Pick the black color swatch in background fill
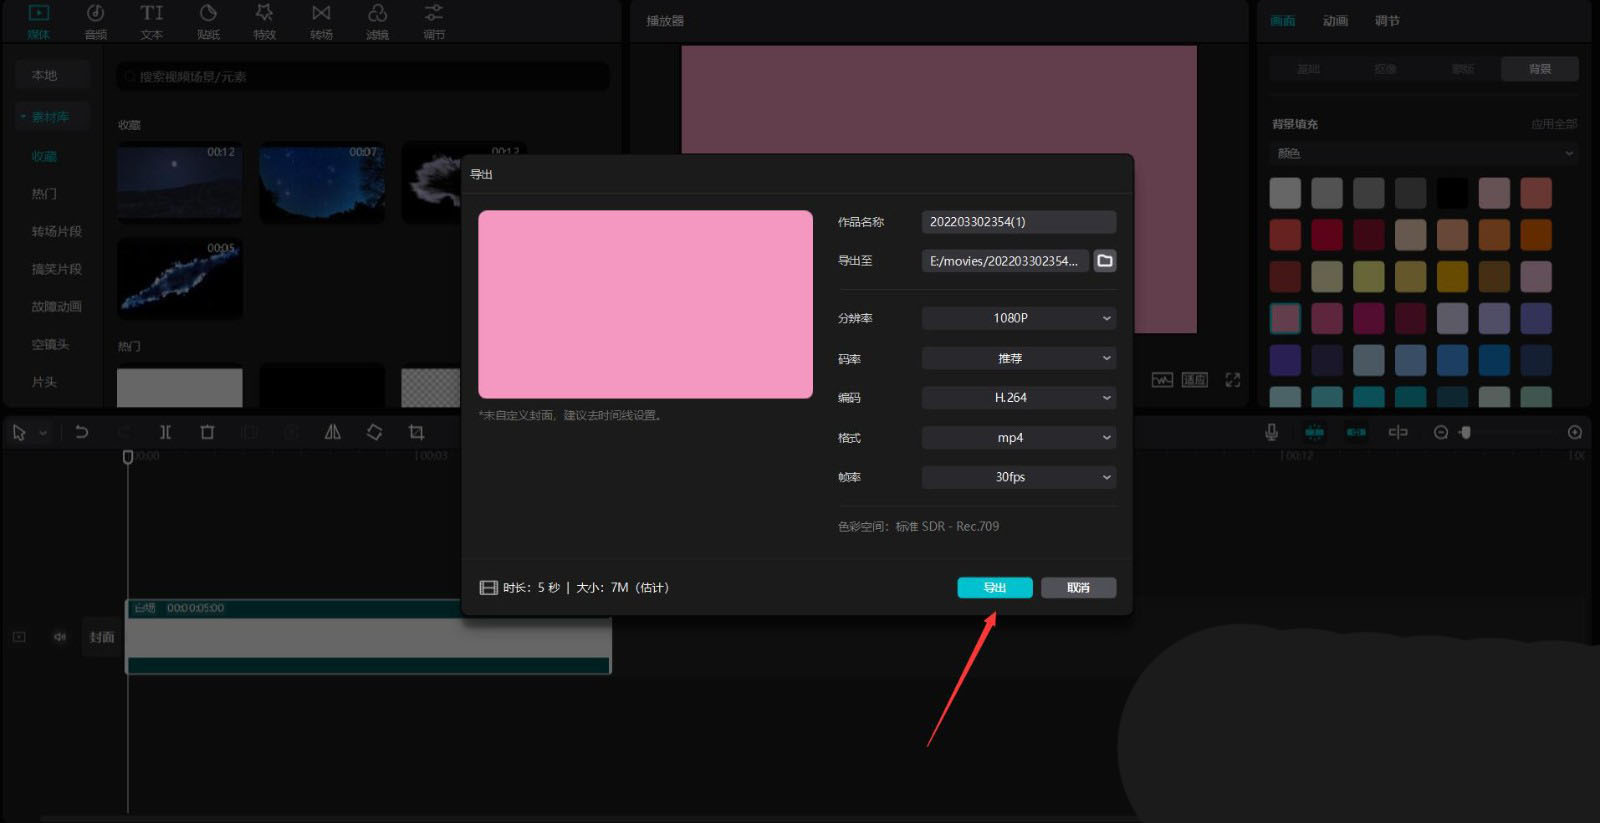Viewport: 1600px width, 823px height. (x=1452, y=193)
